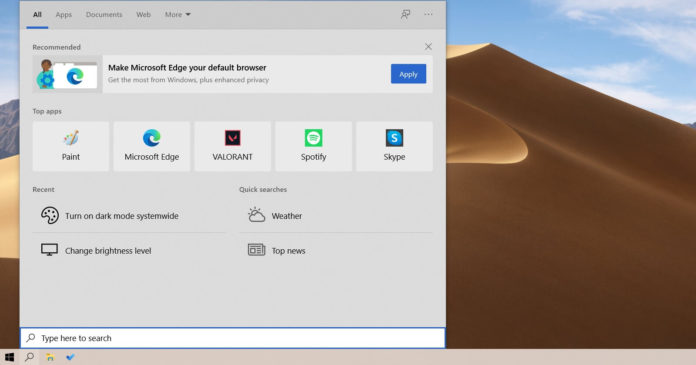
Task: Click the 'Type here to search' field
Action: tap(233, 338)
